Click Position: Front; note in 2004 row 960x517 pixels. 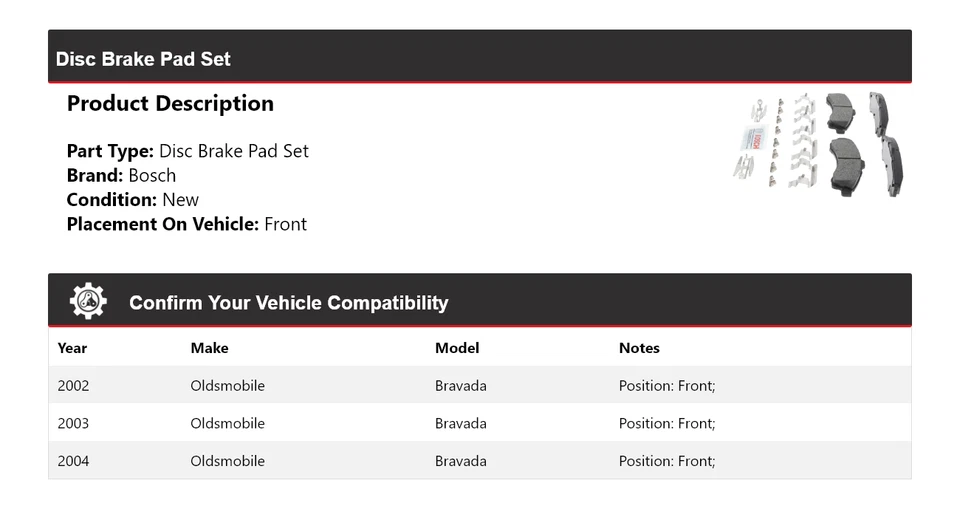pos(667,461)
